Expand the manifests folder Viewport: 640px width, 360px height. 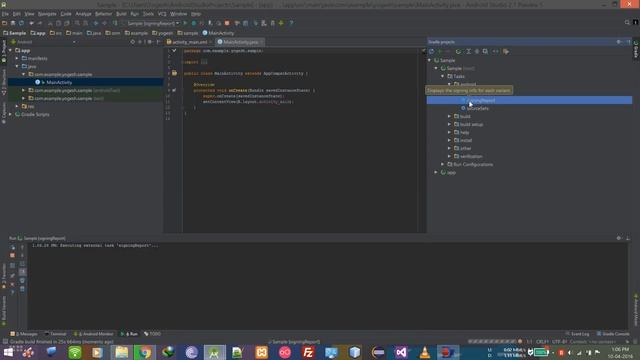(17, 58)
